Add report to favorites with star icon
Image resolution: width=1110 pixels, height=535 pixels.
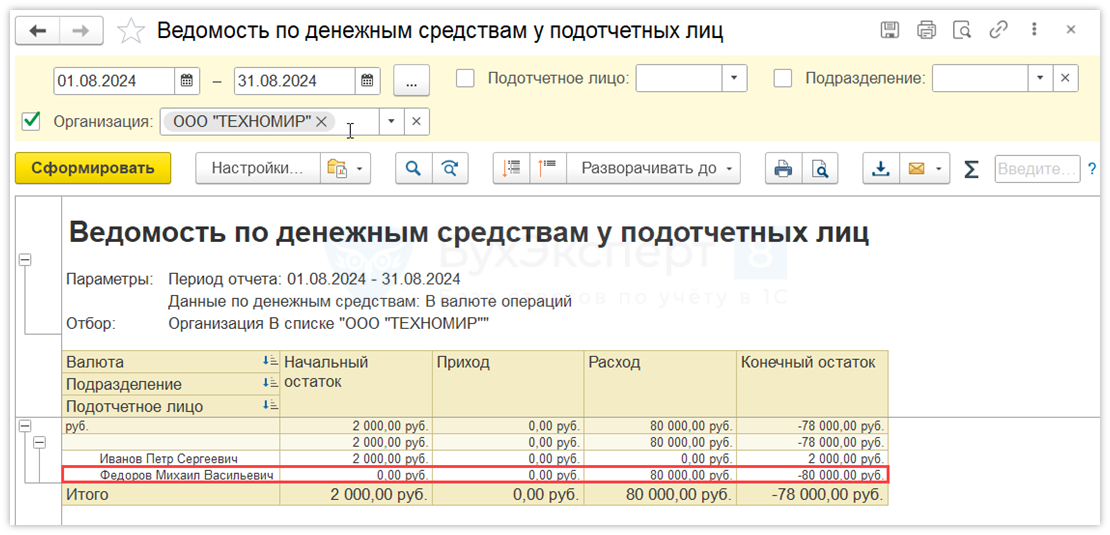click(131, 31)
